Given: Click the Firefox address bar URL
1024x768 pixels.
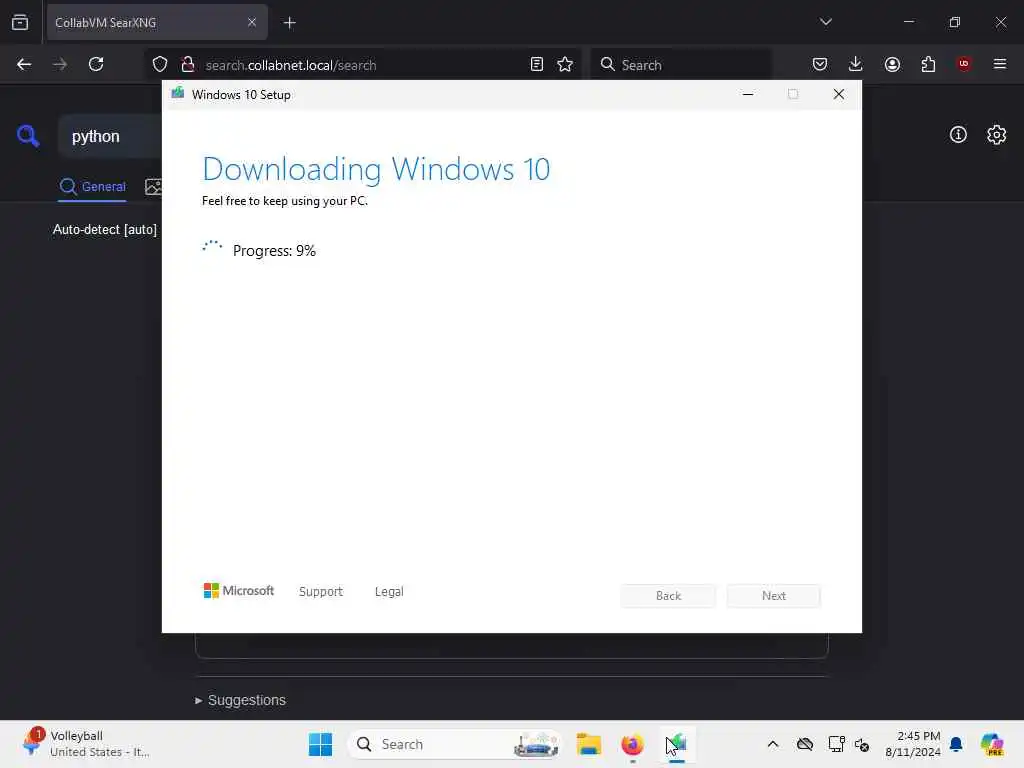Looking at the screenshot, I should tap(291, 65).
